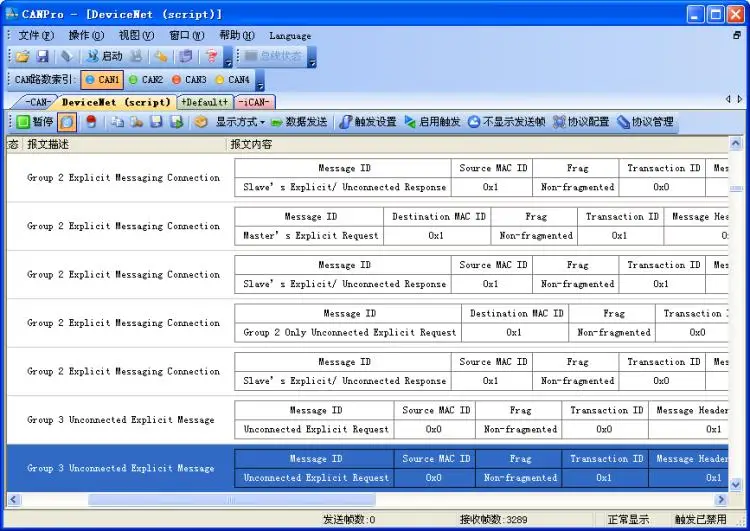The width and height of the screenshot is (750, 531).
Task: Click the open folder icon in main toolbar
Action: click(x=22, y=57)
